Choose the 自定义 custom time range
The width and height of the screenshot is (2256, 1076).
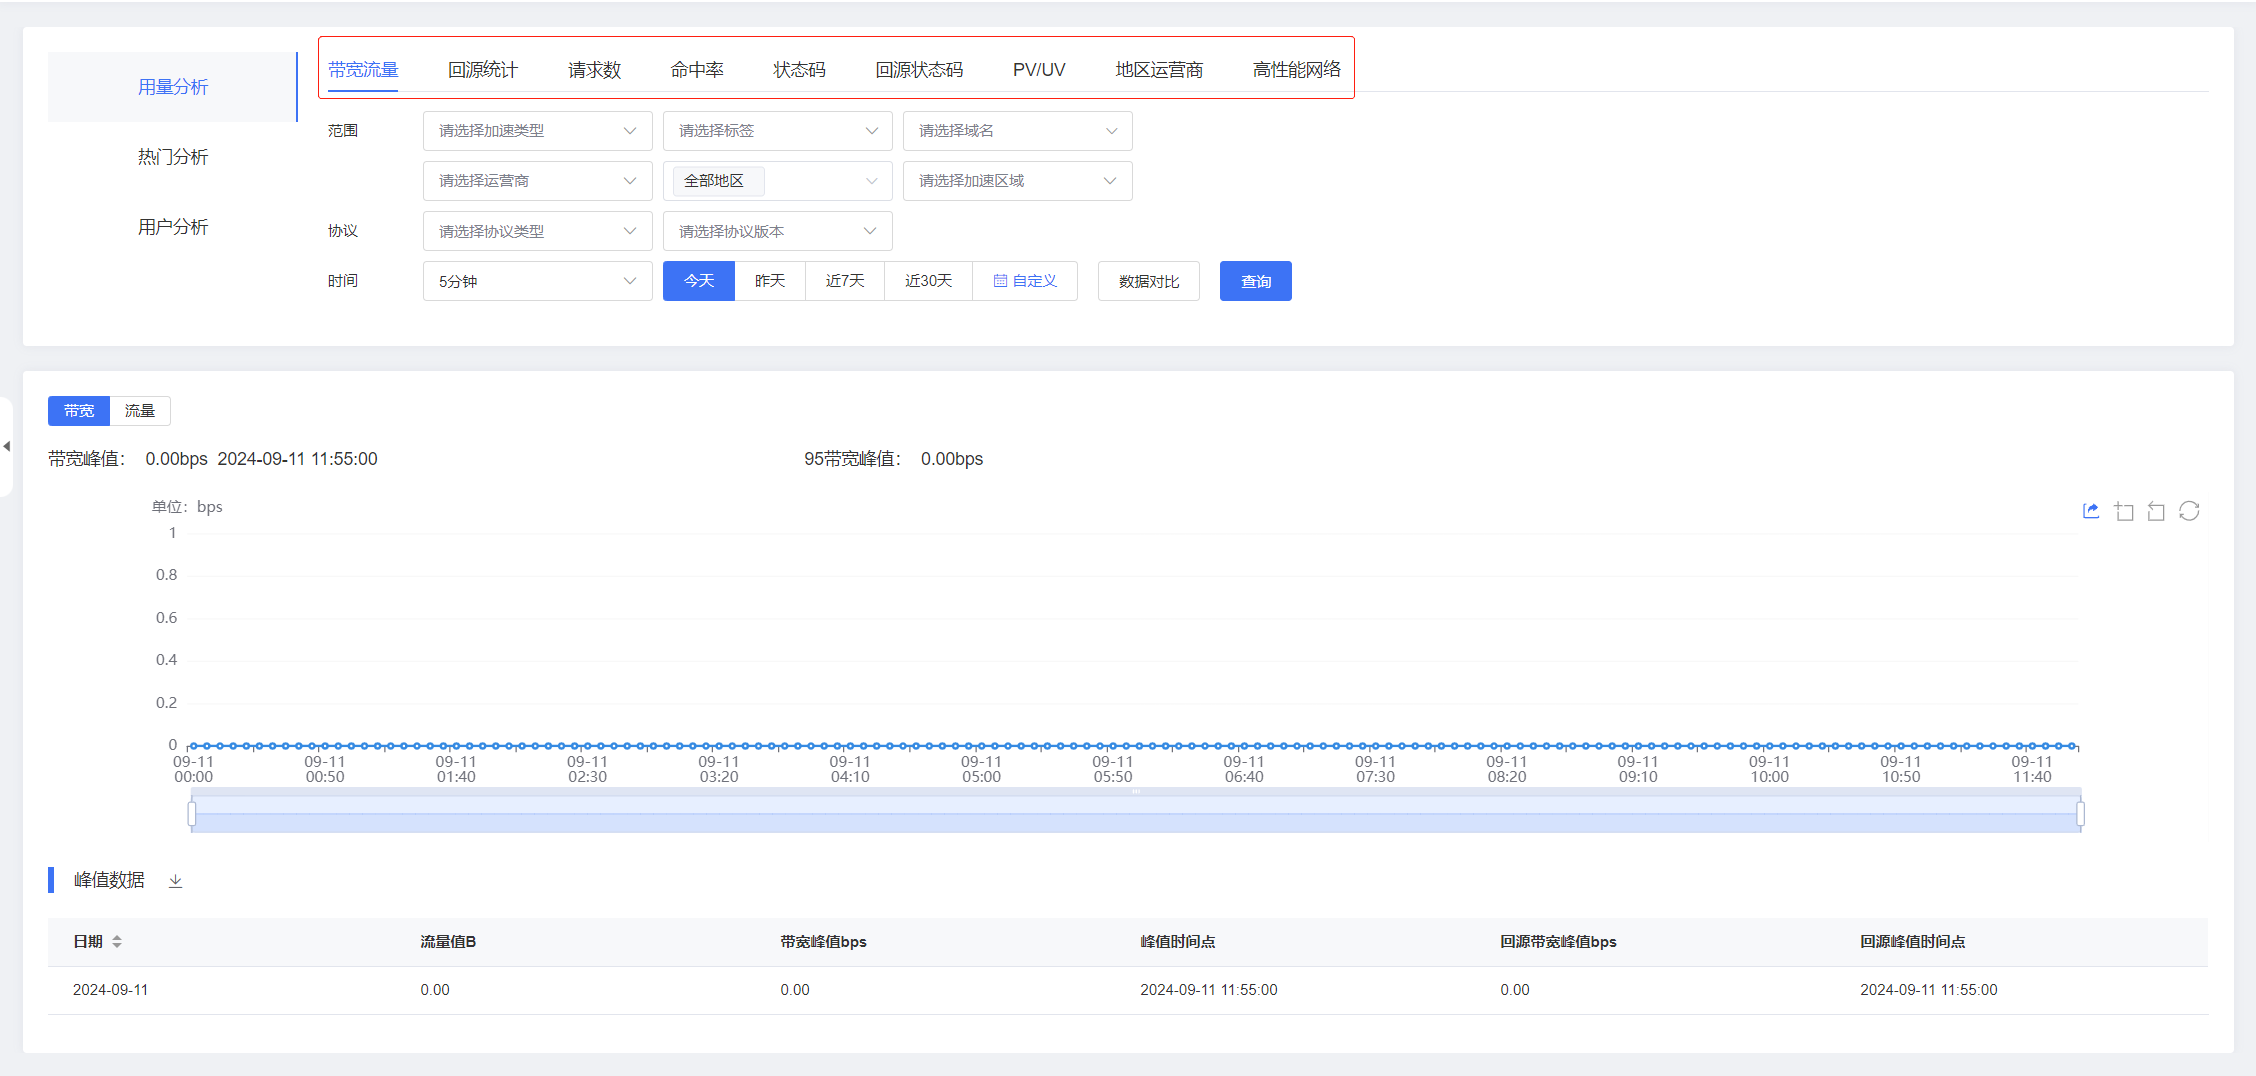[1025, 281]
